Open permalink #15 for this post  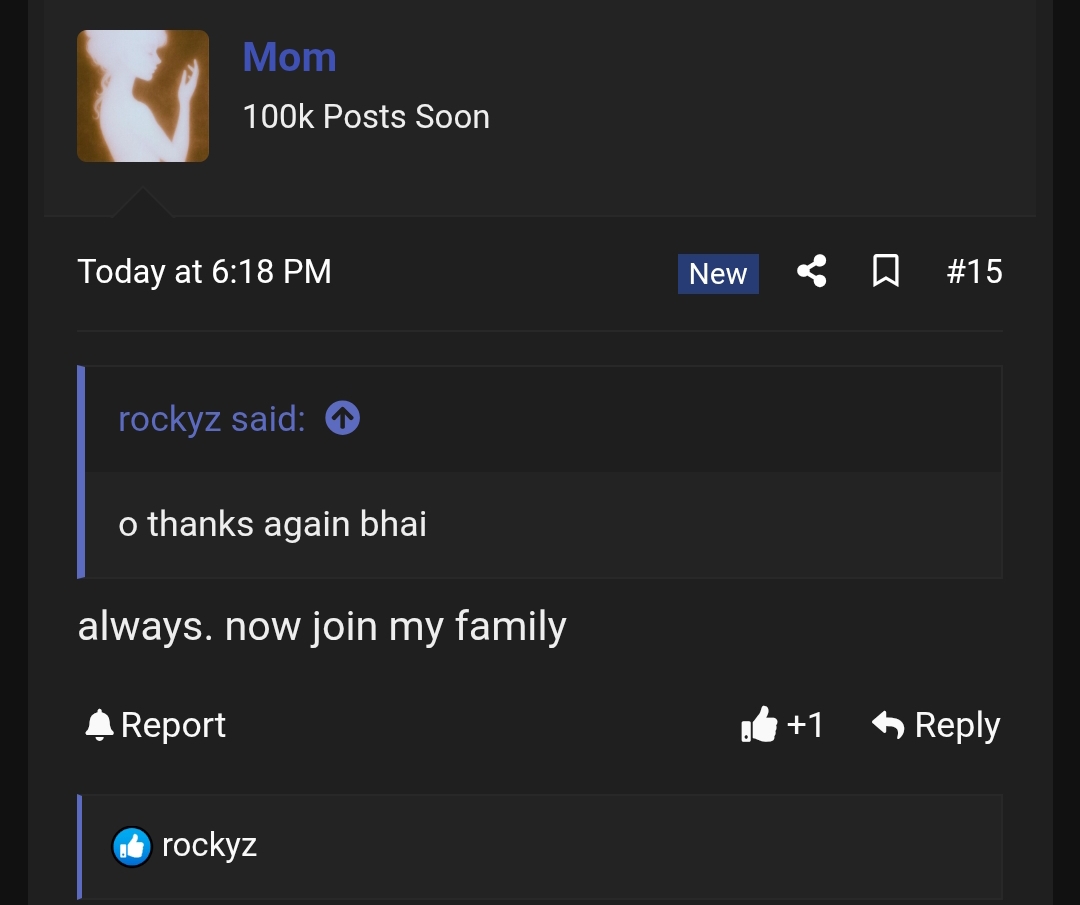(974, 272)
